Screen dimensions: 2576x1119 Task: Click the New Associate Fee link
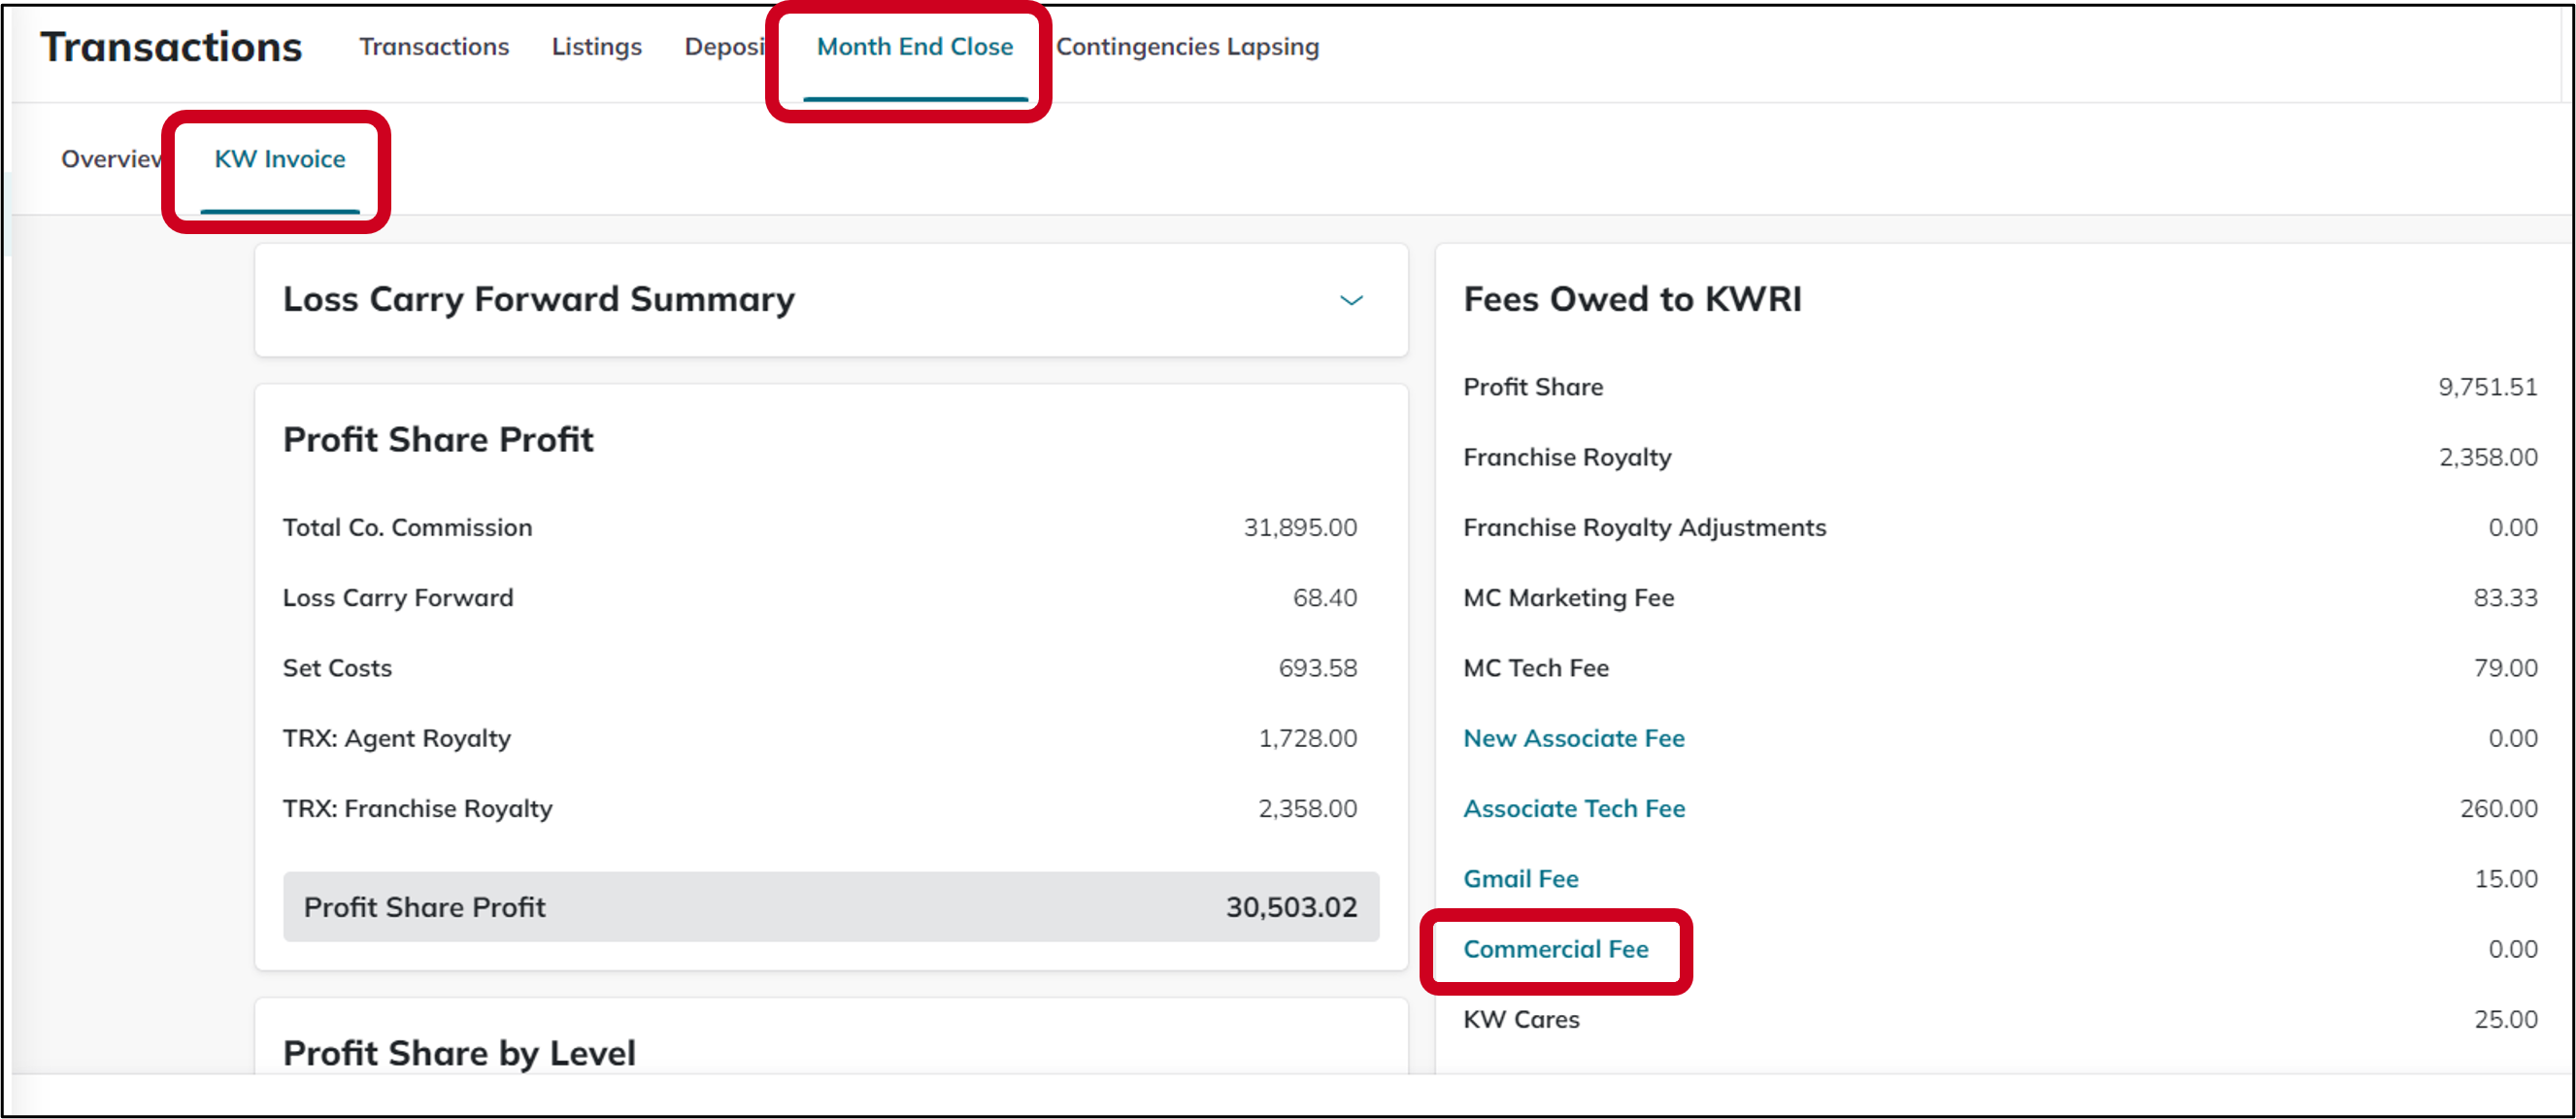1573,738
